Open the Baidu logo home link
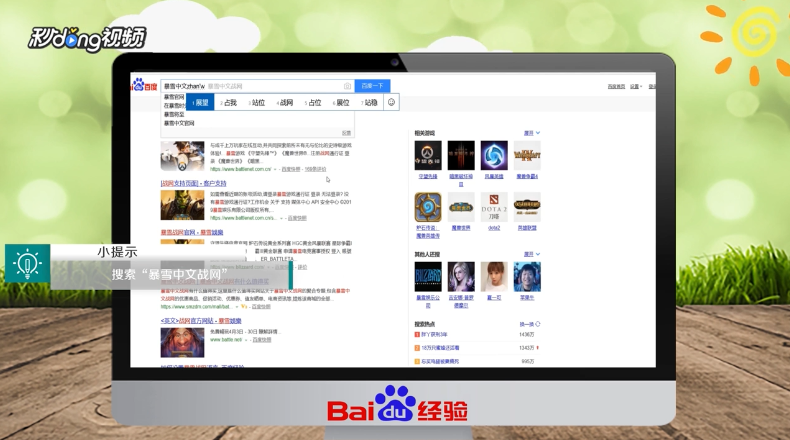Viewport: 790px width, 440px height. tap(144, 85)
